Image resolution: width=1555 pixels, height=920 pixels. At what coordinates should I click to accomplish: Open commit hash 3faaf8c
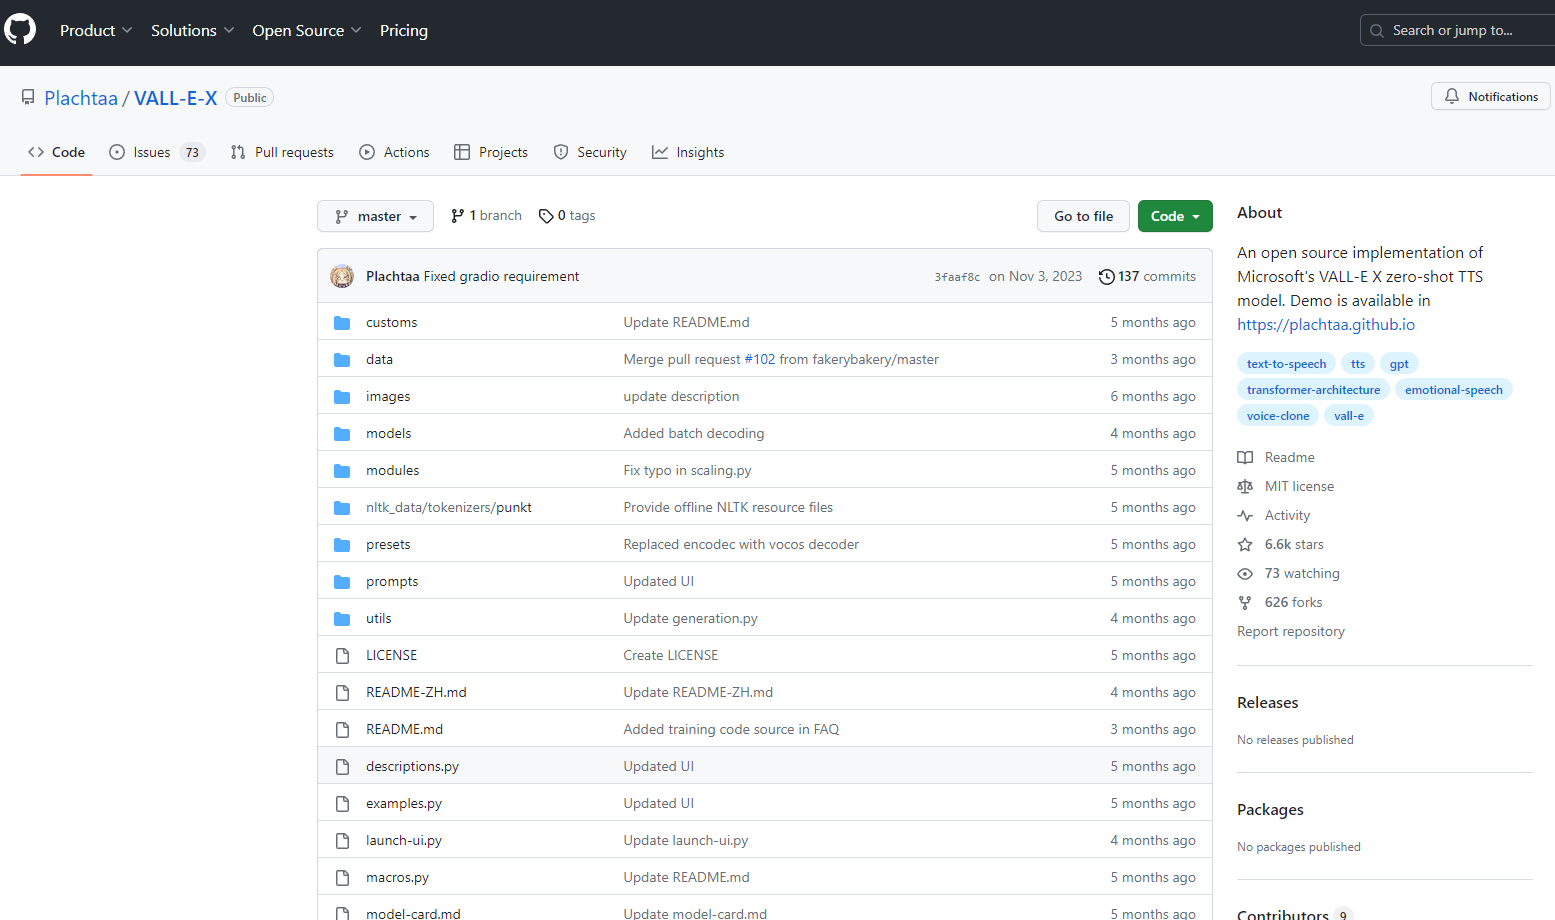pyautogui.click(x=957, y=277)
